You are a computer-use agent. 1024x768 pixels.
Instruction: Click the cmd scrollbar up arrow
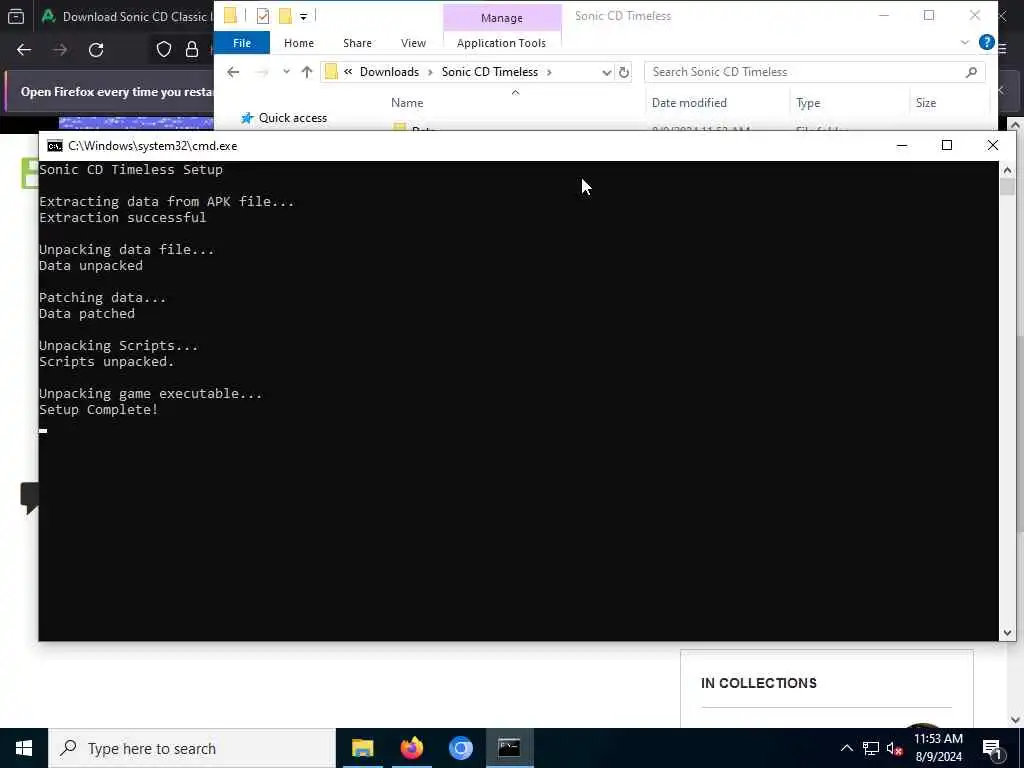1007,170
